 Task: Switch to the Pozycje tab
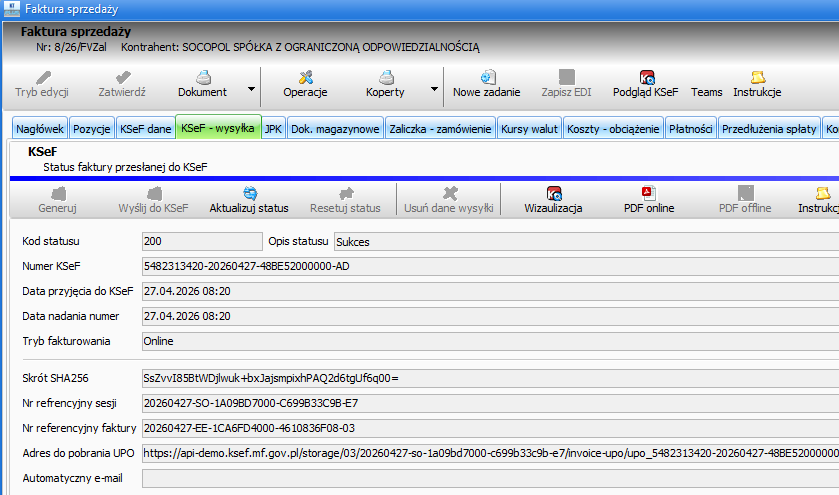point(91,128)
